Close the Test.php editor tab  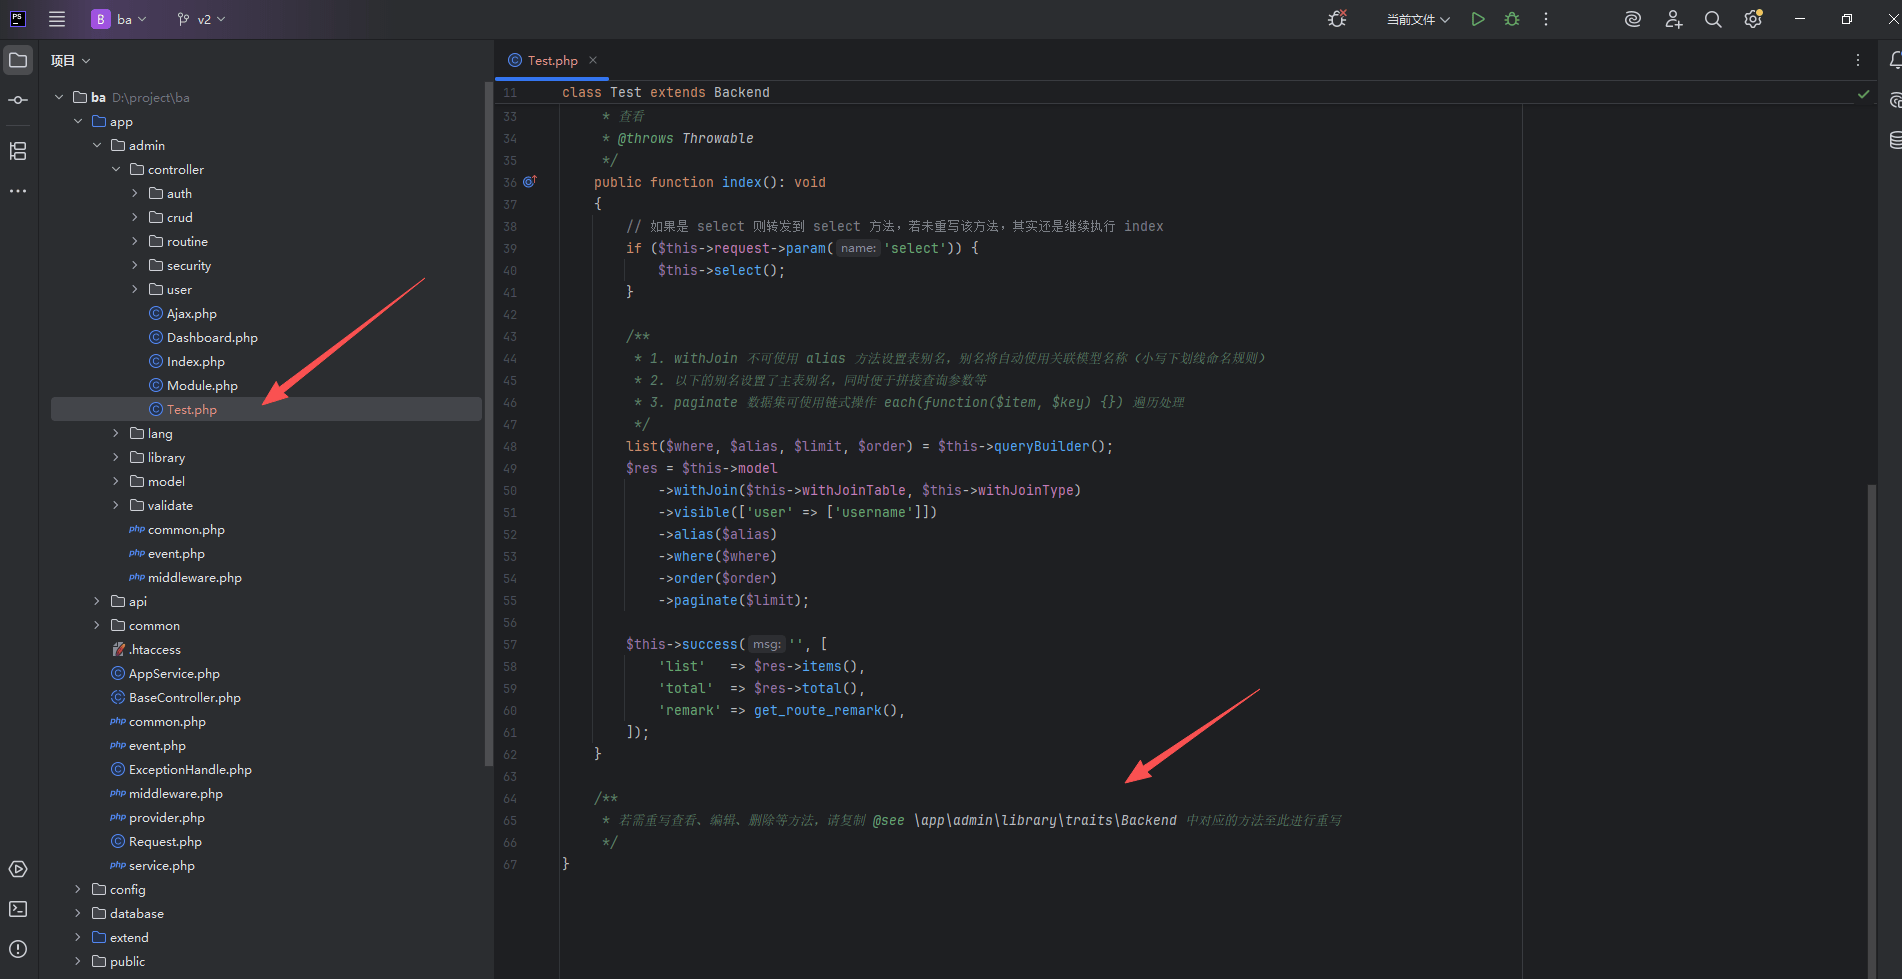point(592,60)
